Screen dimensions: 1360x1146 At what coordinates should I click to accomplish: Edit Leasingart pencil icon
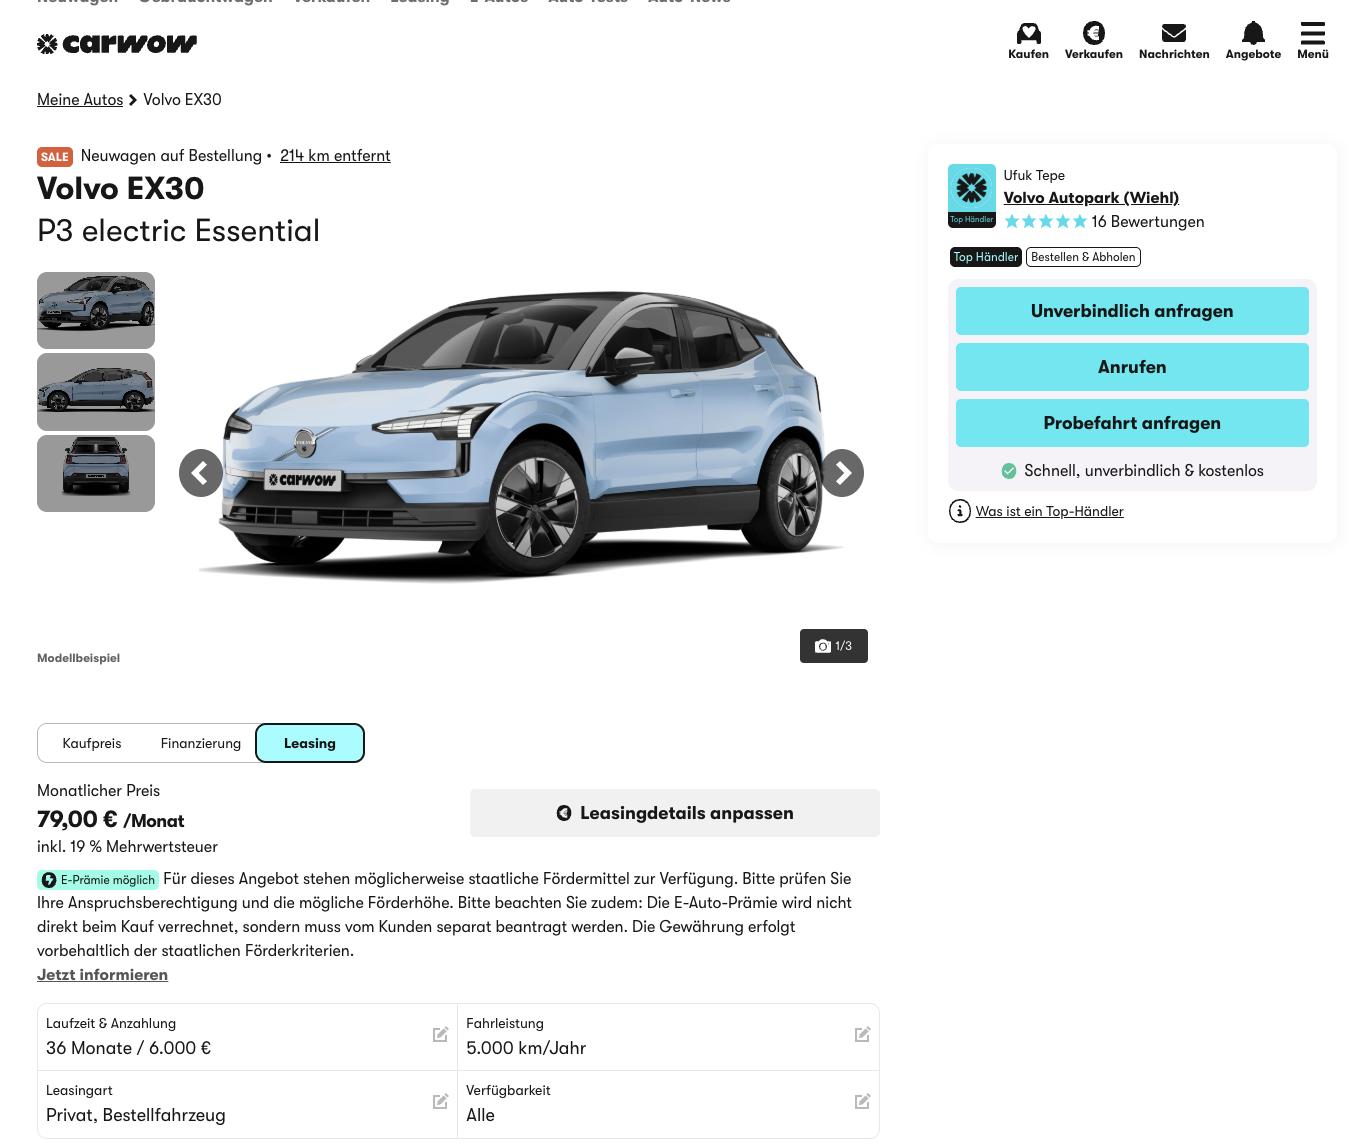pyautogui.click(x=440, y=1102)
